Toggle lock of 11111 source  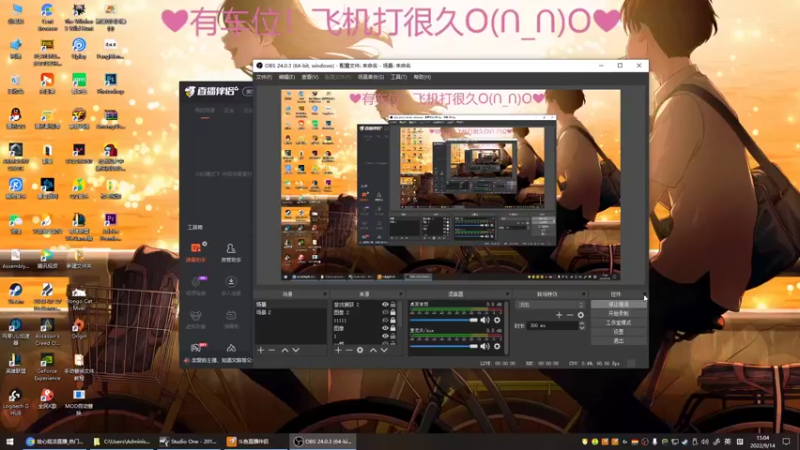coord(393,320)
